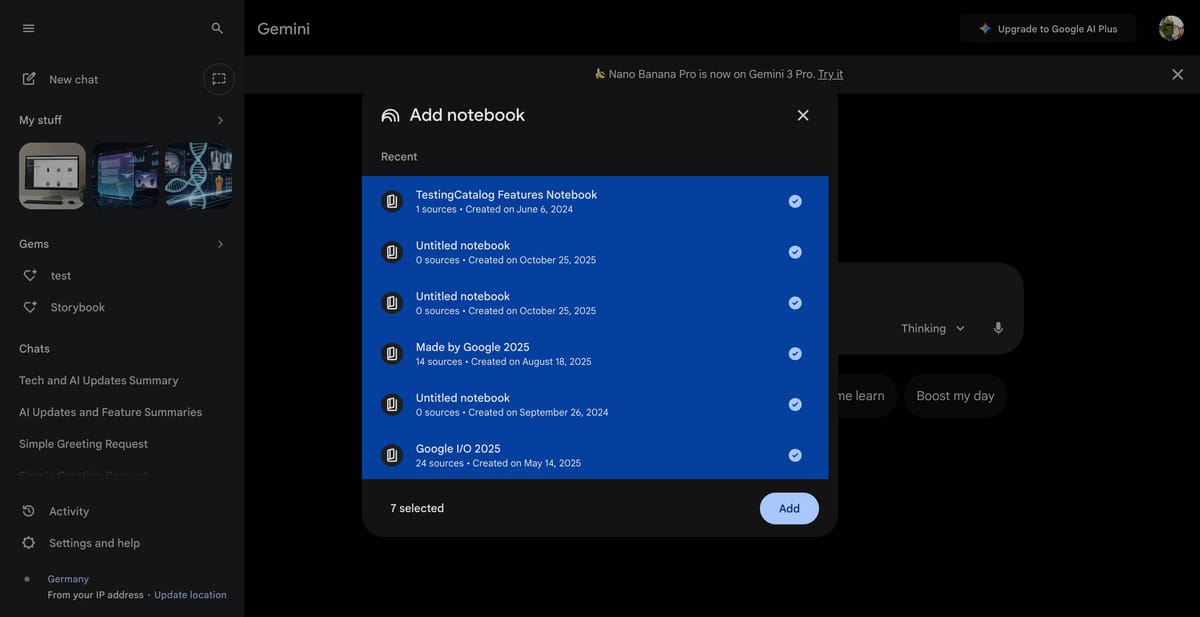Open Activity history icon
Screen dimensions: 1200x617
pyautogui.click(x=29, y=511)
